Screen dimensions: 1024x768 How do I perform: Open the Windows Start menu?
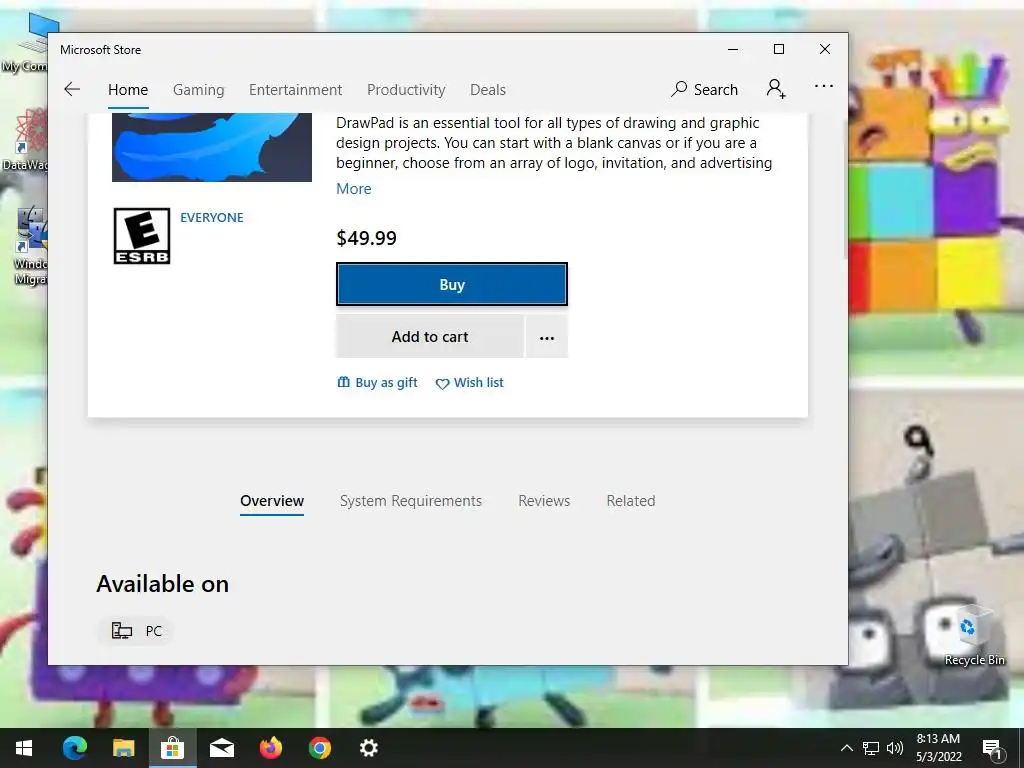24,748
